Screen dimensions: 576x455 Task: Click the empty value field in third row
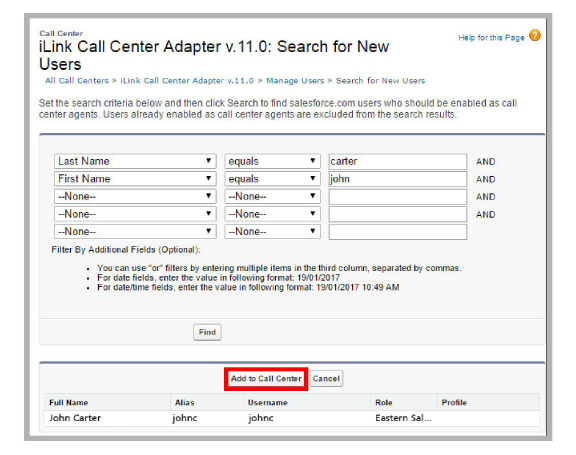398,196
